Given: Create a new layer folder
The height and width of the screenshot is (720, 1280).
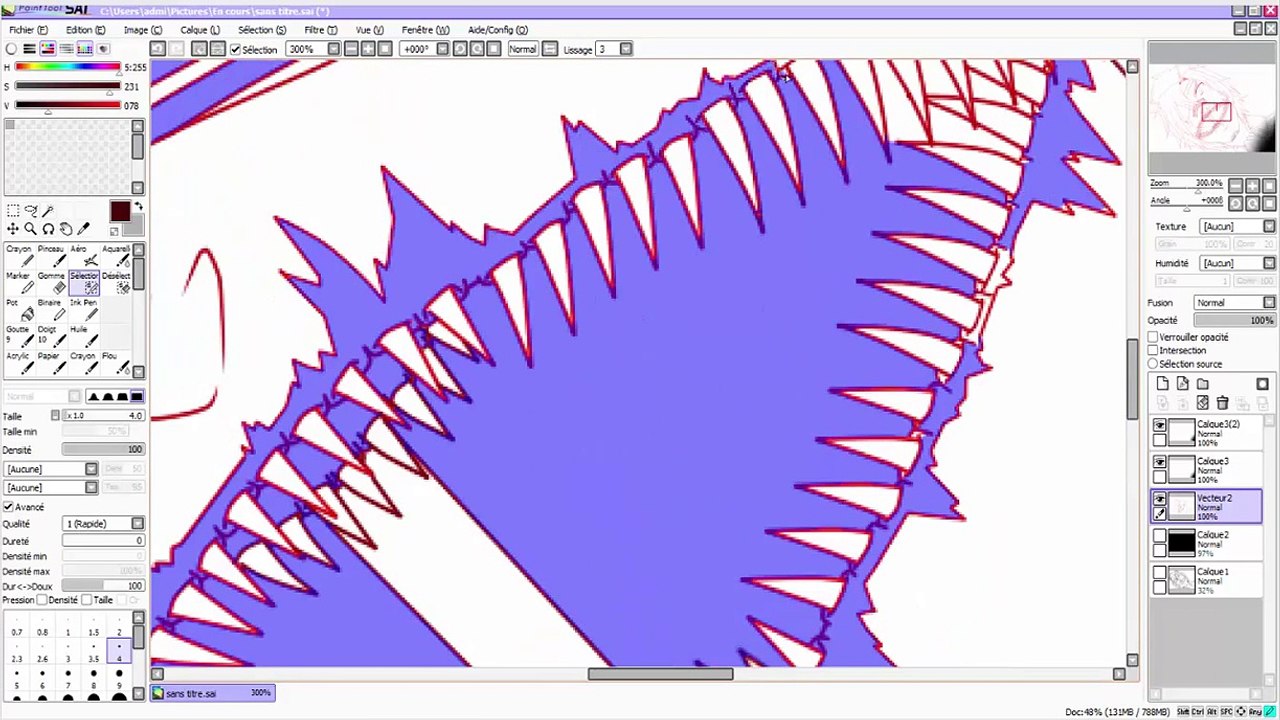Looking at the screenshot, I should click(1203, 384).
